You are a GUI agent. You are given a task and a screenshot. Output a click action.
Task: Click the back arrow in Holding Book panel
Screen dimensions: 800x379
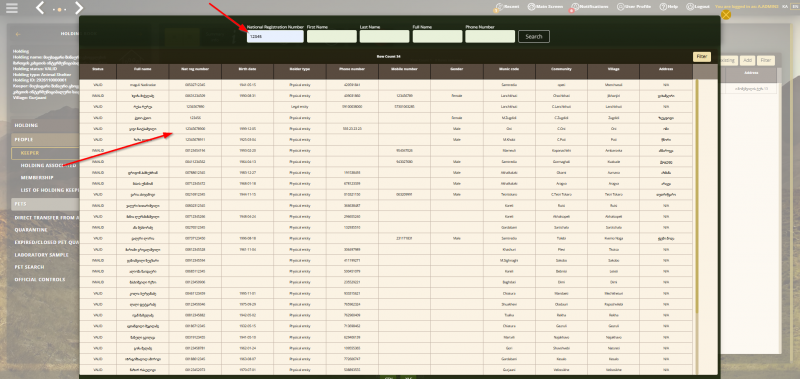pyautogui.click(x=18, y=34)
